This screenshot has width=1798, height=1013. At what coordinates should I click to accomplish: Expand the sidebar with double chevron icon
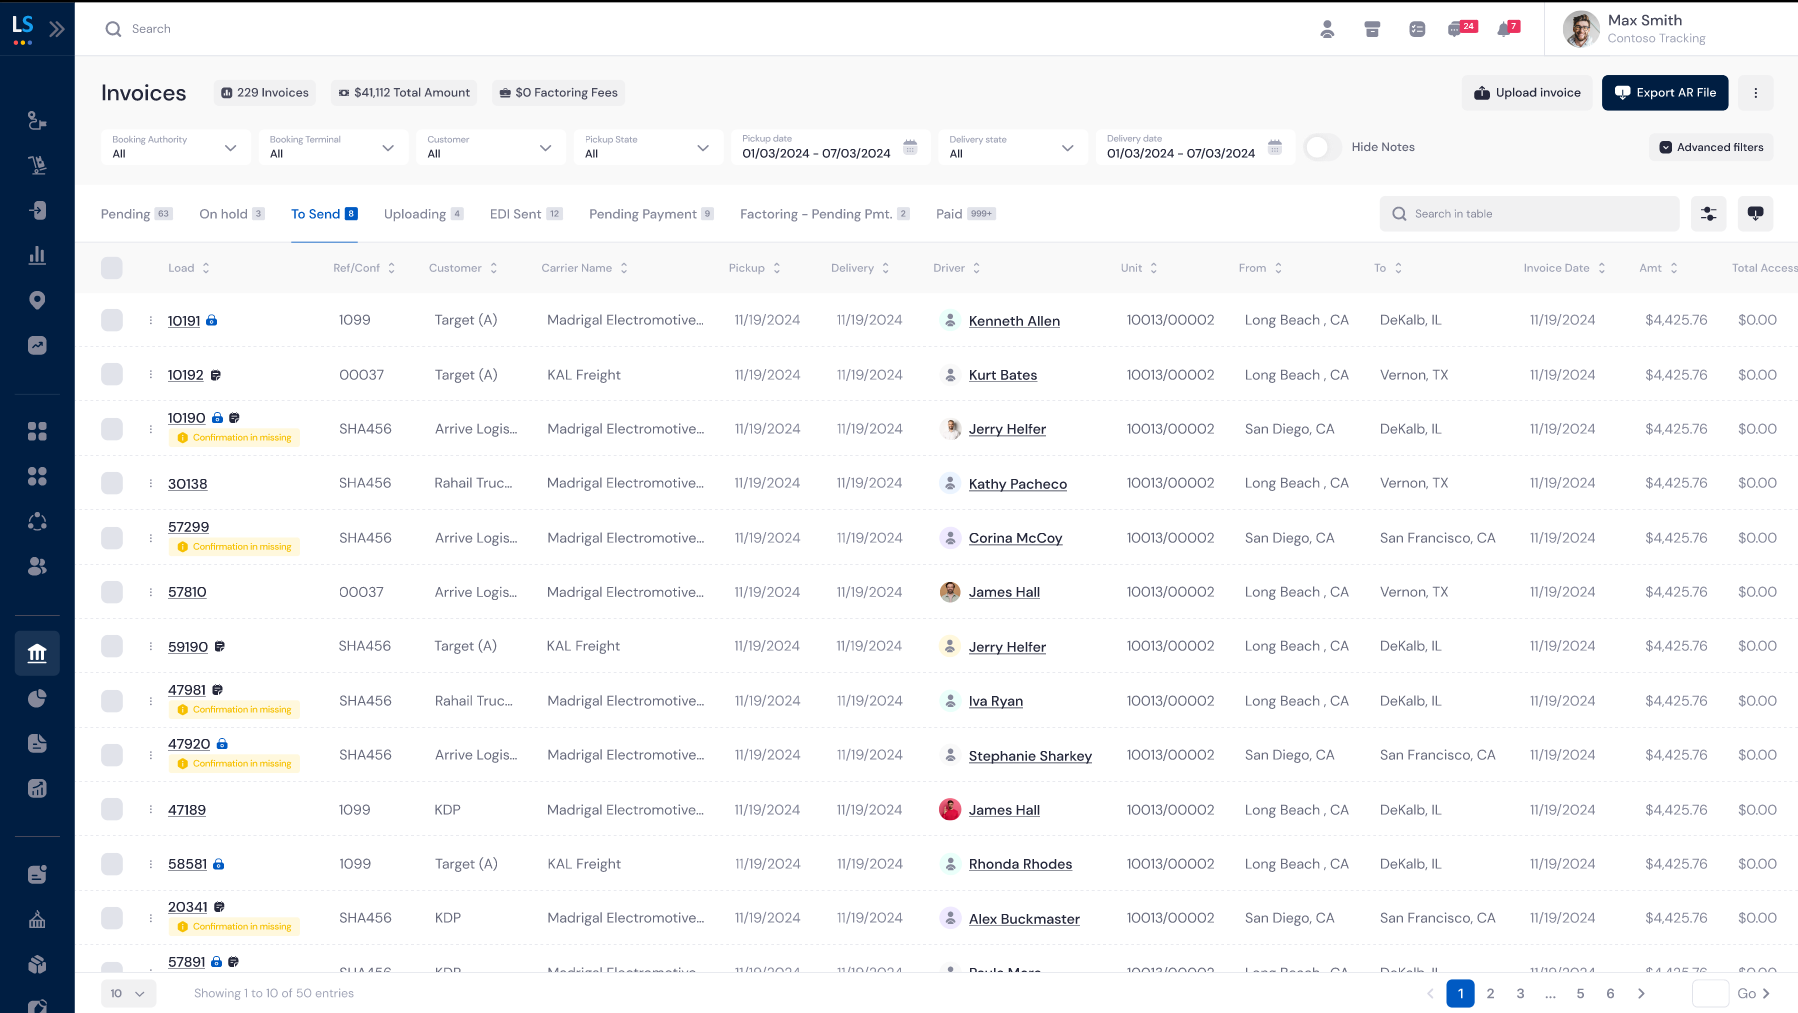pyautogui.click(x=57, y=29)
